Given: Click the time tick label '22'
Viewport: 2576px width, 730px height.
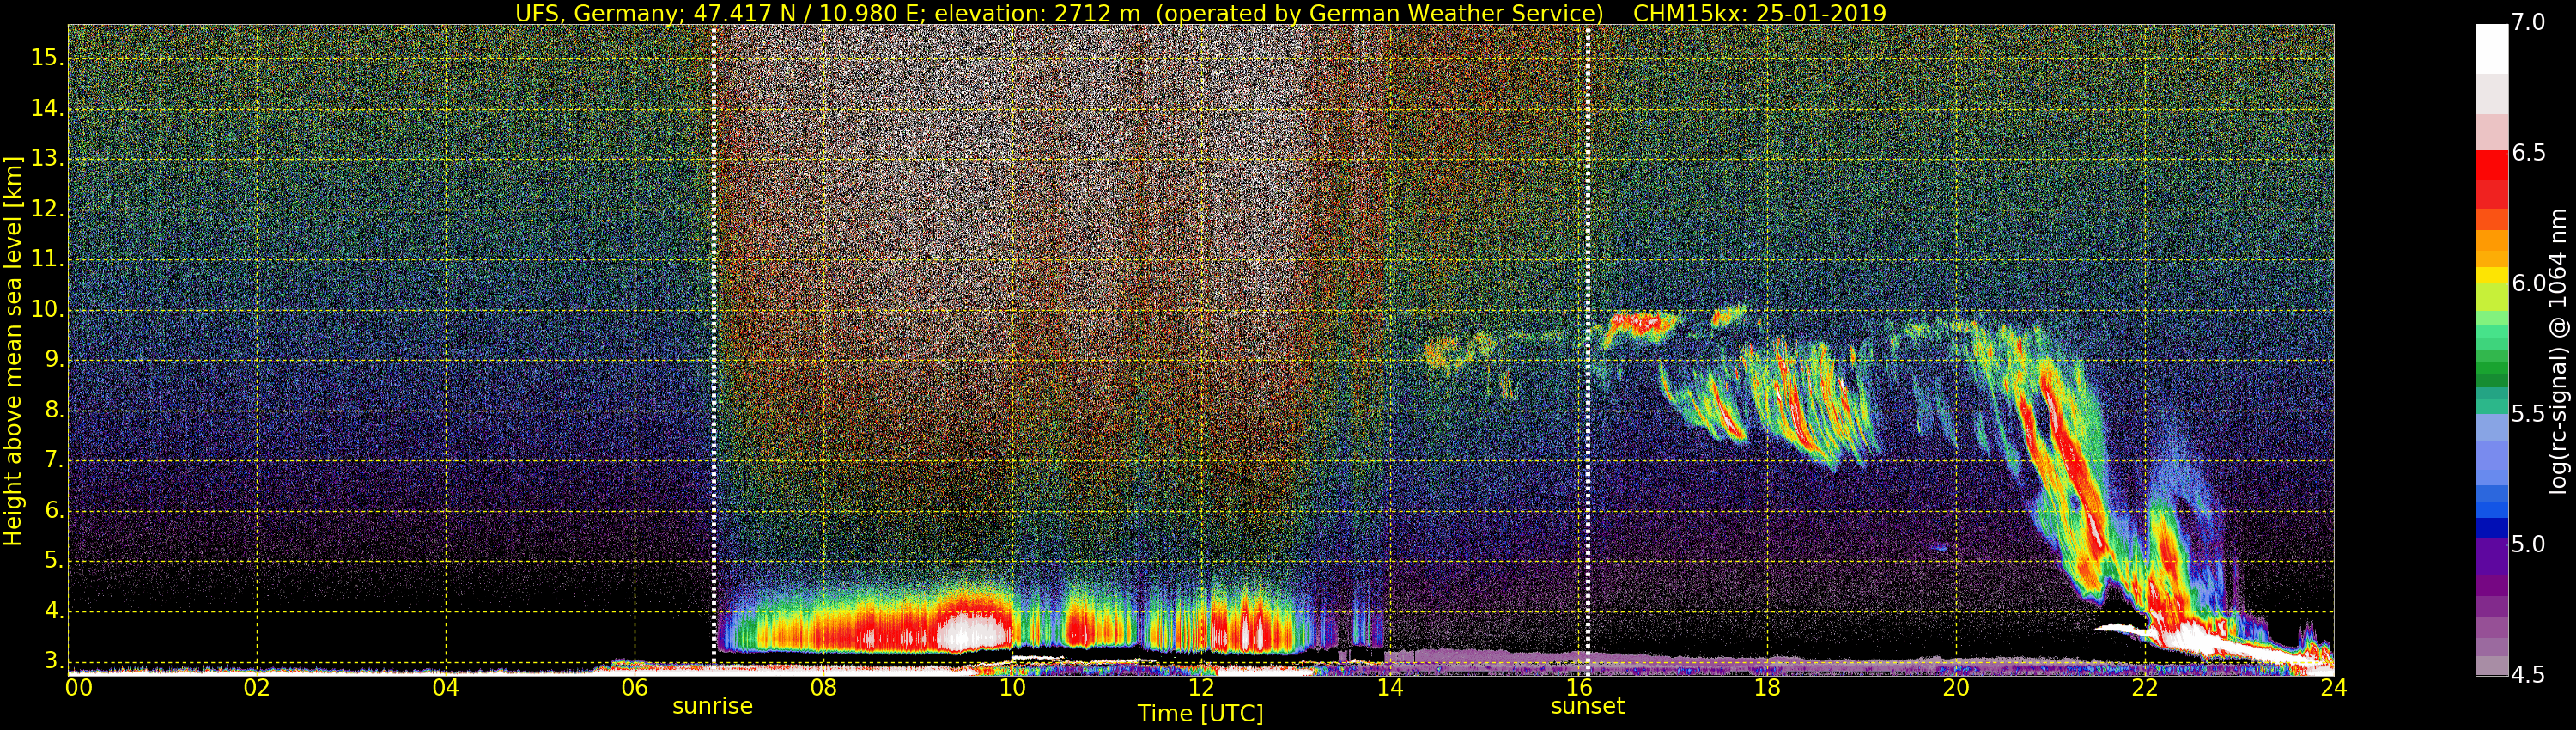Looking at the screenshot, I should pyautogui.click(x=2145, y=687).
